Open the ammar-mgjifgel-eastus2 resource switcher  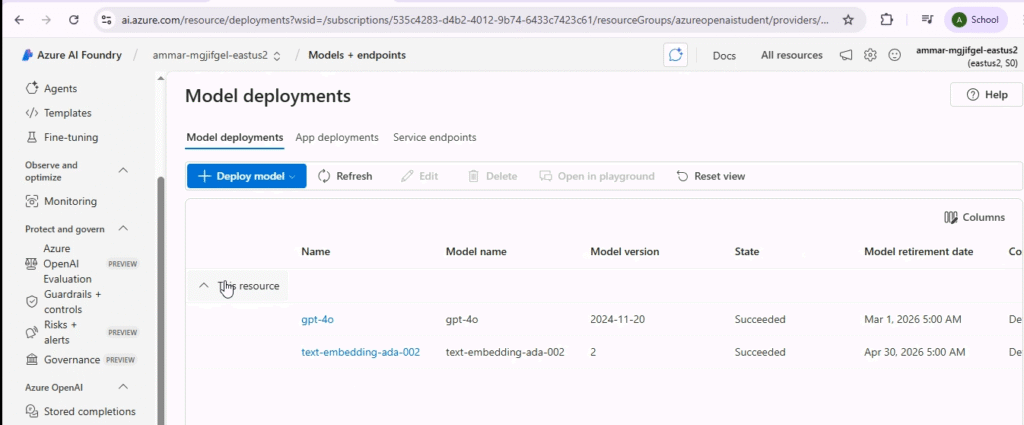[x=217, y=55]
